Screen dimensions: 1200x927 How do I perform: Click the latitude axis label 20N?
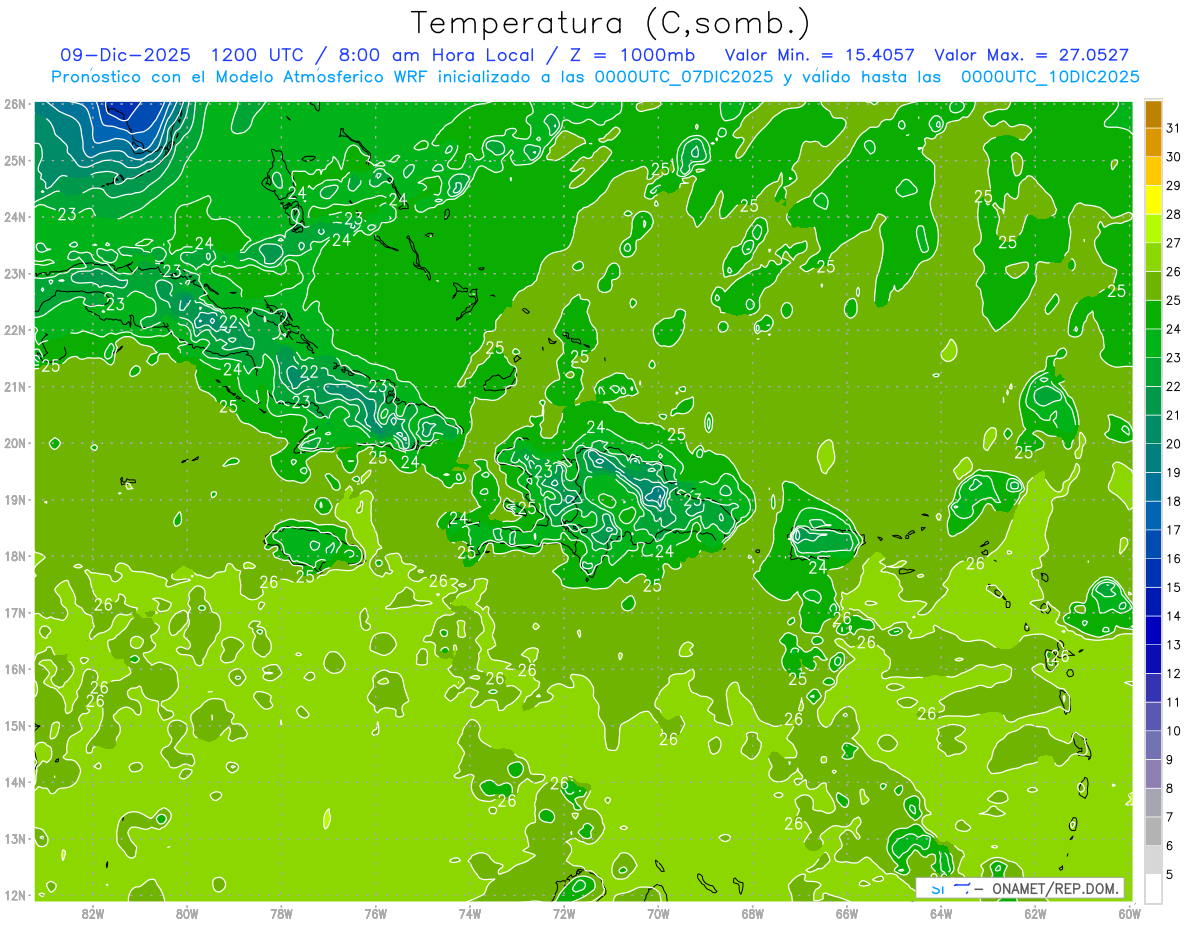click(15, 443)
